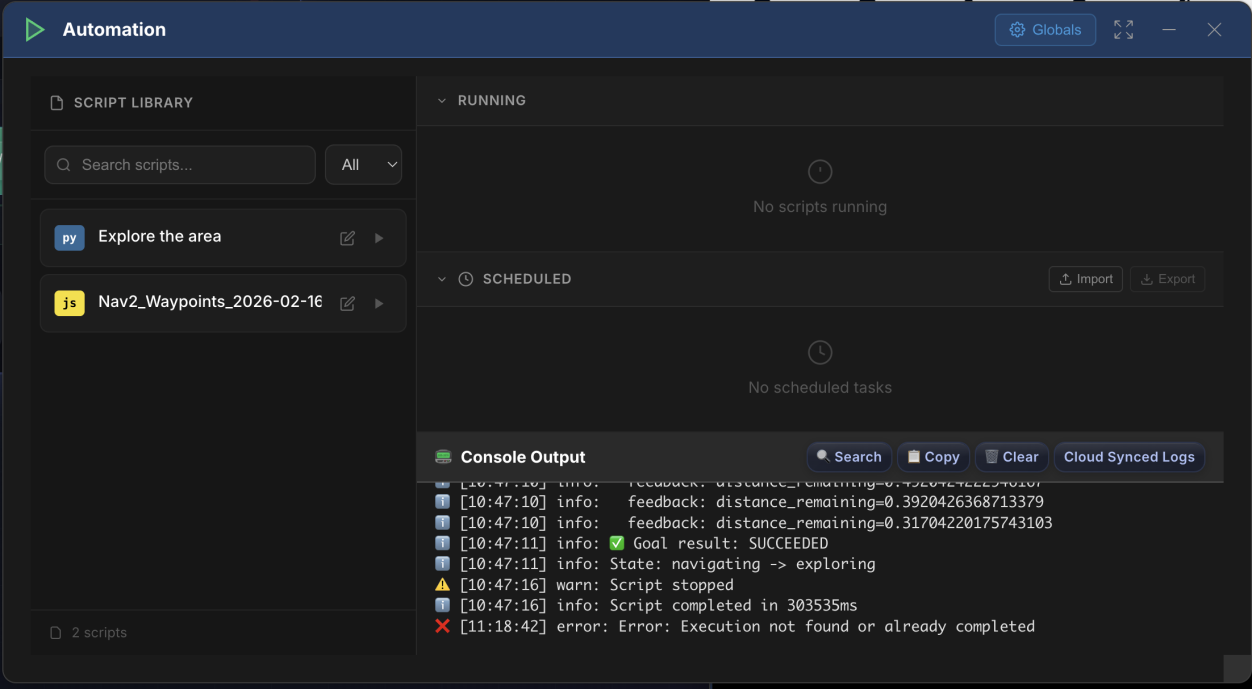Click the edit icon for Explore the area

coord(347,238)
